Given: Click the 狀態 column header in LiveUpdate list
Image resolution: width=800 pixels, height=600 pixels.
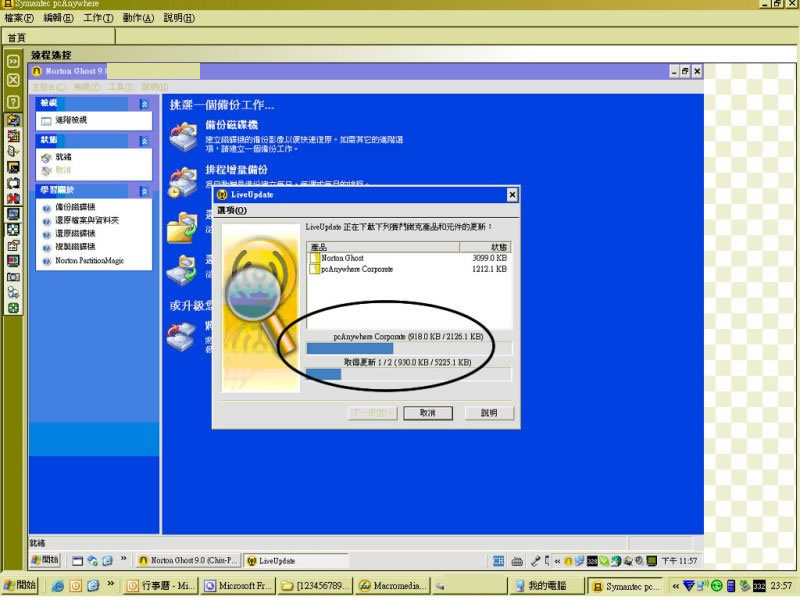Looking at the screenshot, I should click(485, 247).
